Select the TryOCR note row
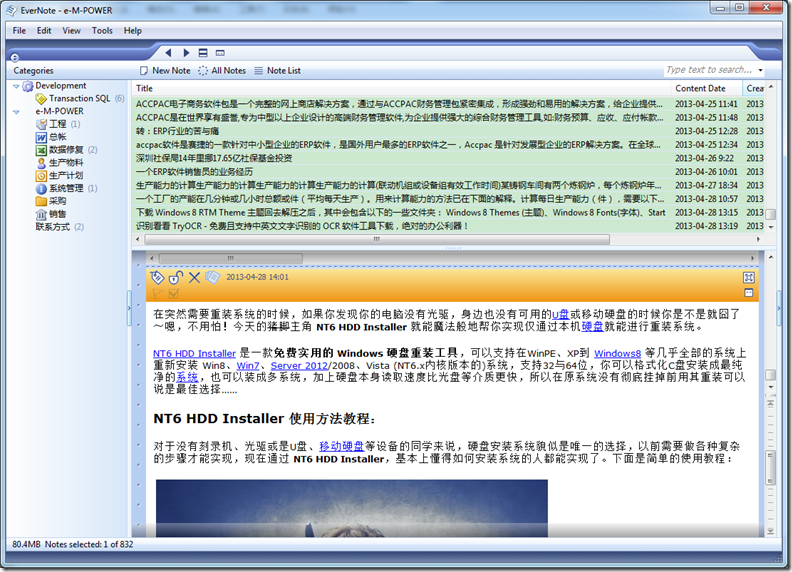 click(x=450, y=226)
